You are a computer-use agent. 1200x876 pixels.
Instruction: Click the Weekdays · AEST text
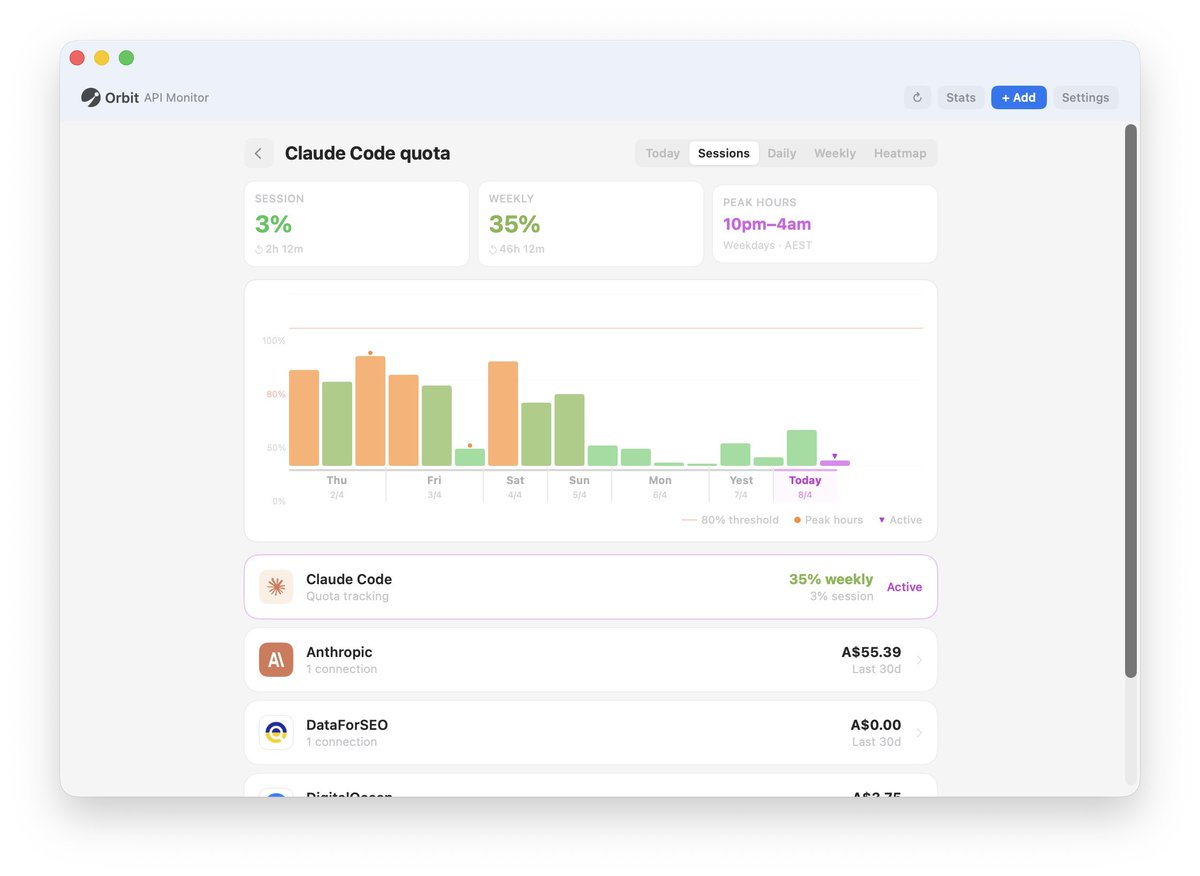tap(767, 245)
